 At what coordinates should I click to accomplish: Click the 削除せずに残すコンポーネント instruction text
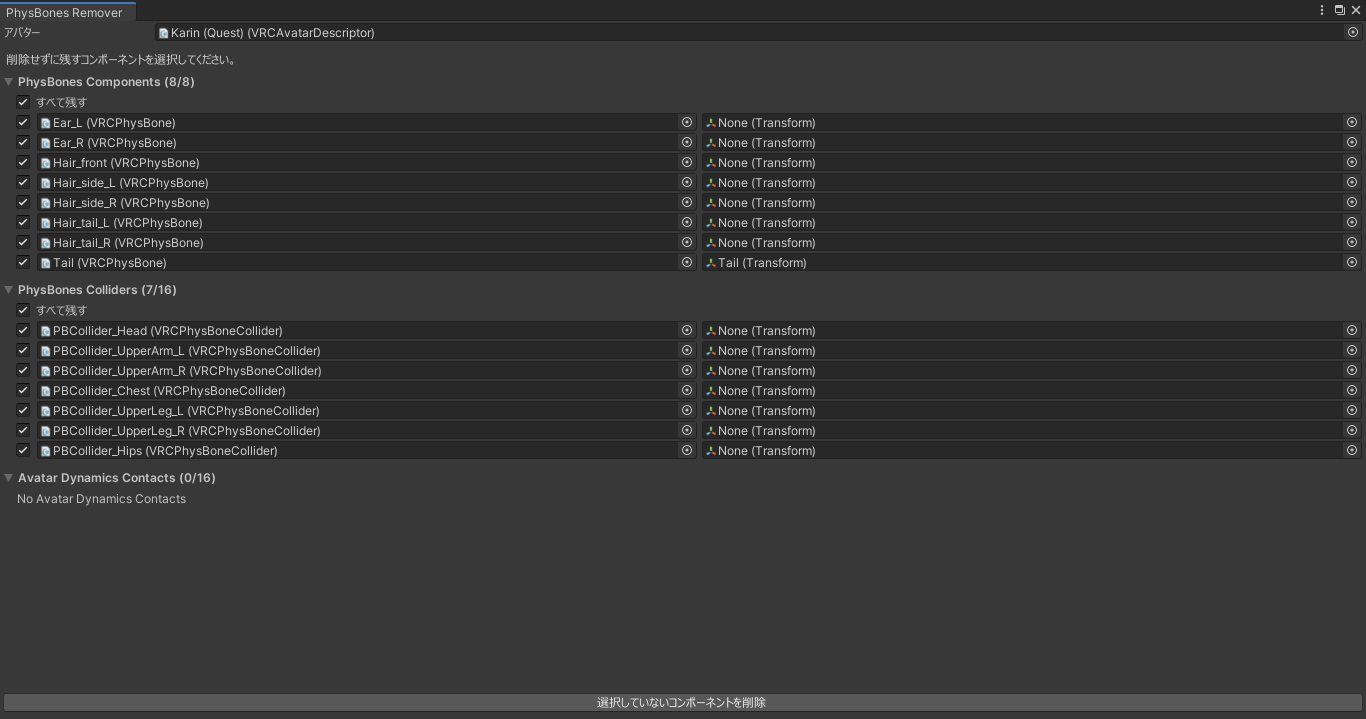tap(121, 59)
